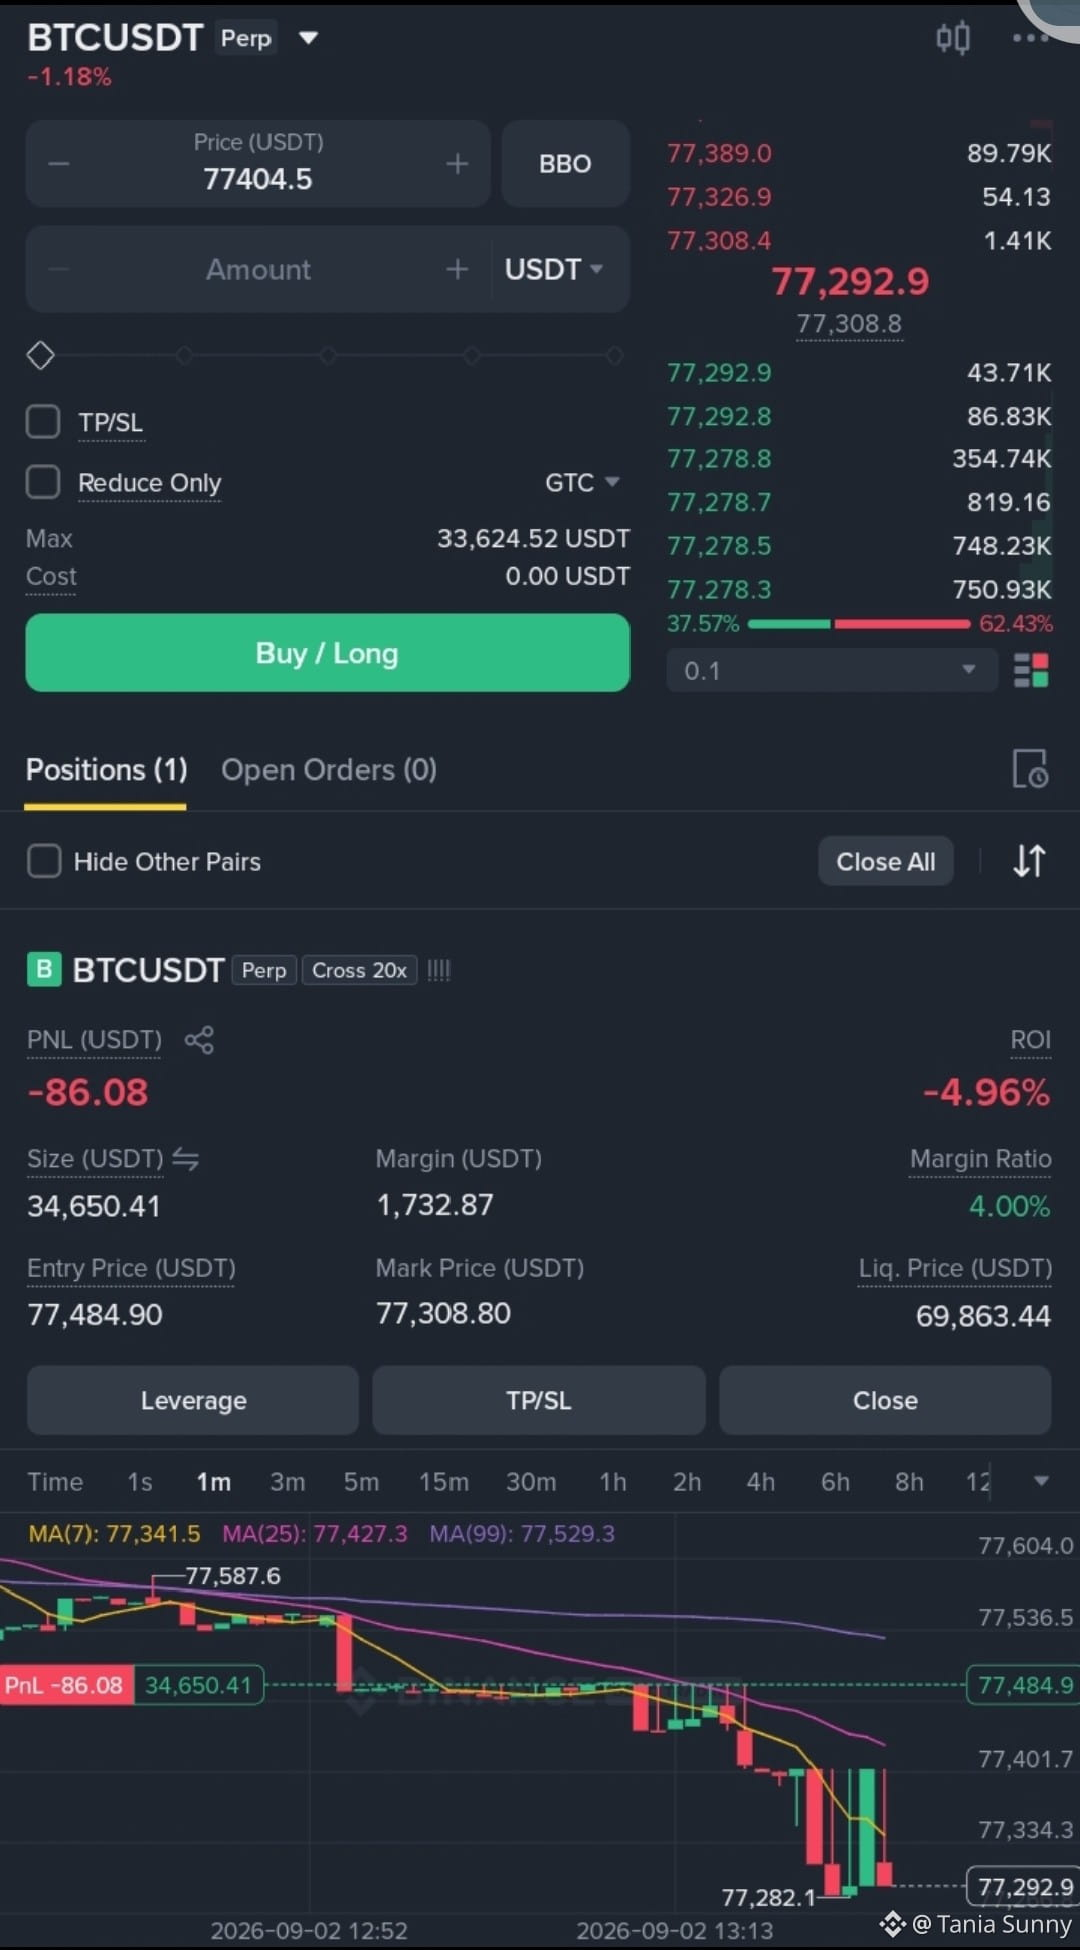Change the order book layout icon
The height and width of the screenshot is (1950, 1080).
(x=1031, y=670)
